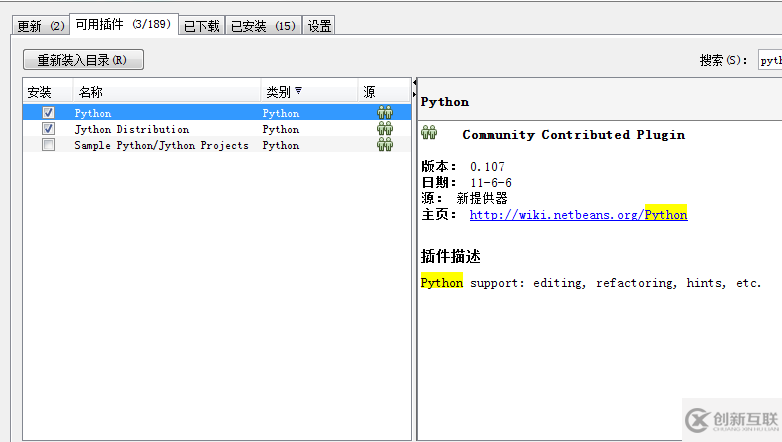This screenshot has width=782, height=442.
Task: Click the 插件描述 heading
Action: point(450,256)
